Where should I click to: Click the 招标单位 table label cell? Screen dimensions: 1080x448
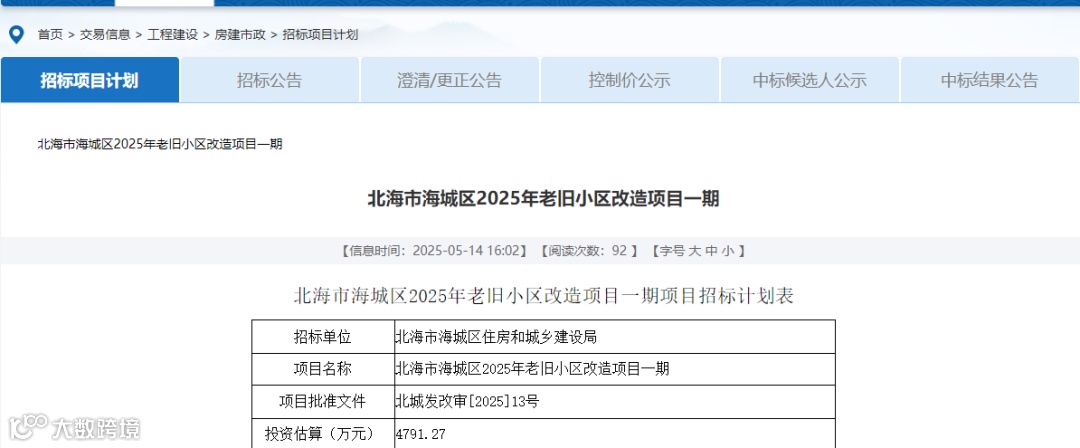click(x=323, y=337)
